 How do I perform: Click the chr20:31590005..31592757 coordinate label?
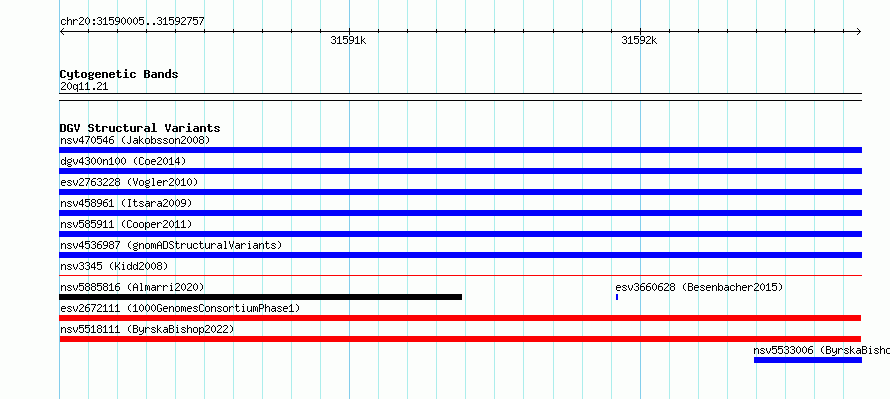[x=132, y=22]
